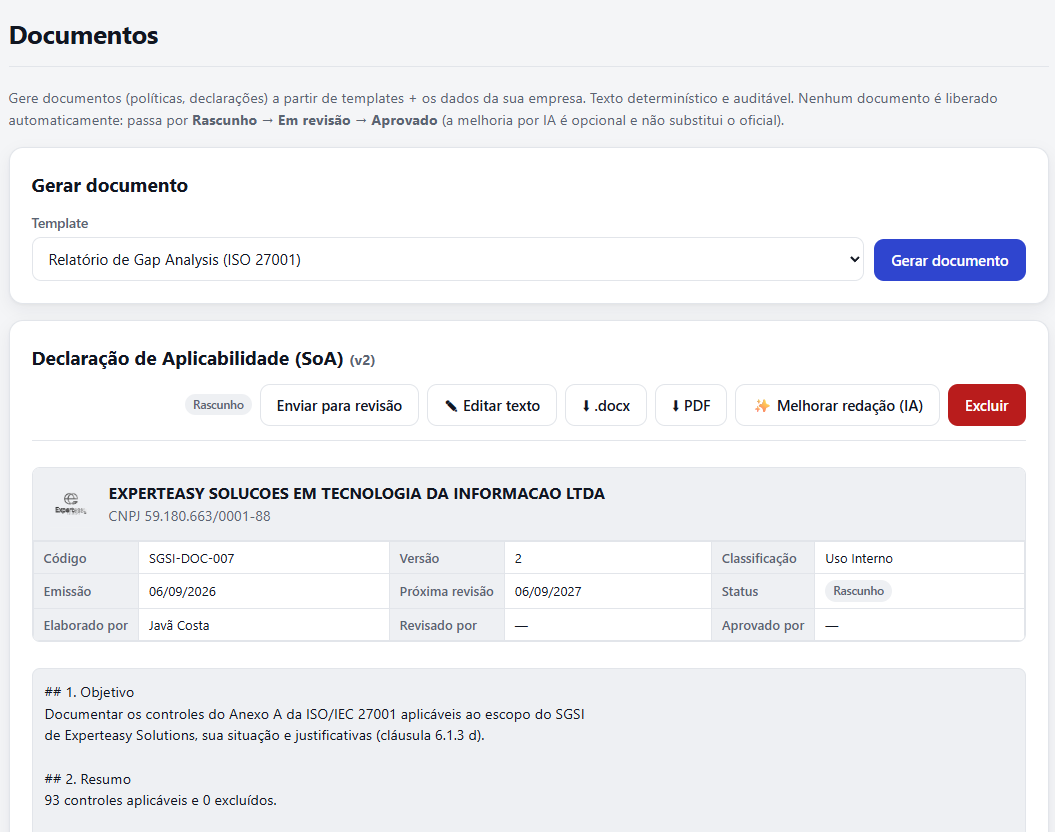
Task: Click the Próxima revisão label cell
Action: click(447, 592)
